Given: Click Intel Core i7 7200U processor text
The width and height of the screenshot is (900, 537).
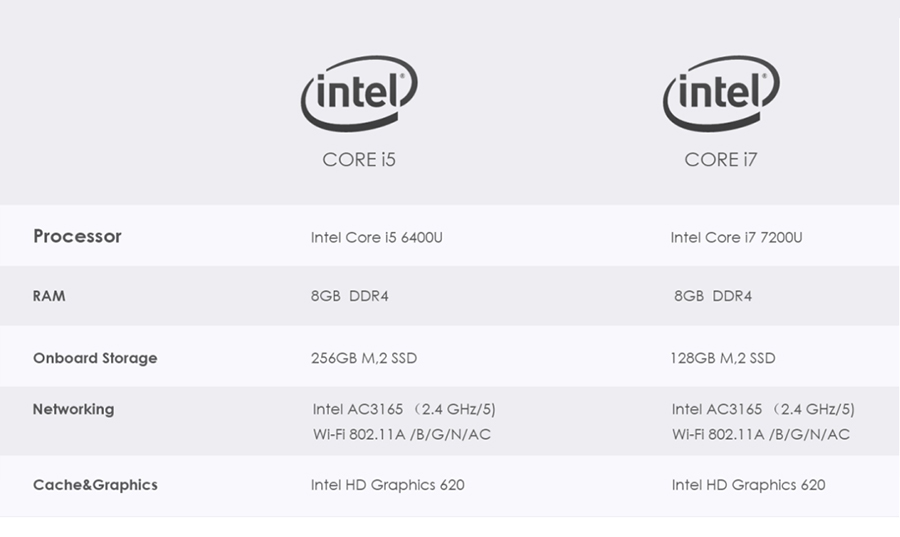Looking at the screenshot, I should point(736,238).
